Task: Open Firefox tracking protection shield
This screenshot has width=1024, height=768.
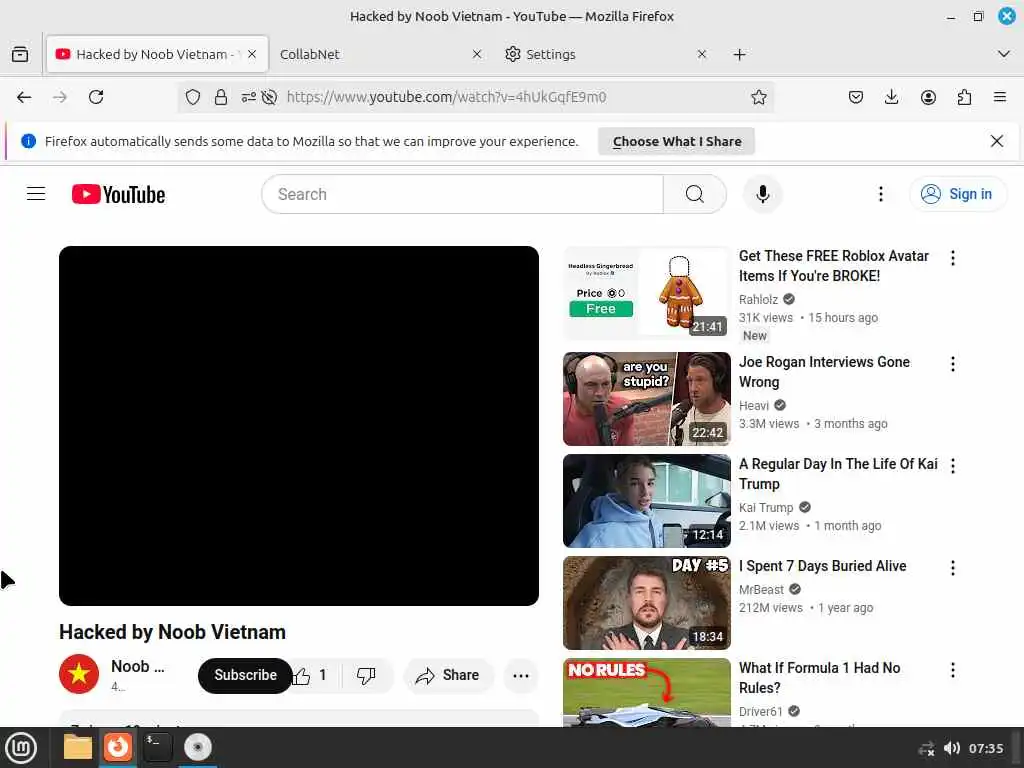Action: click(x=193, y=97)
